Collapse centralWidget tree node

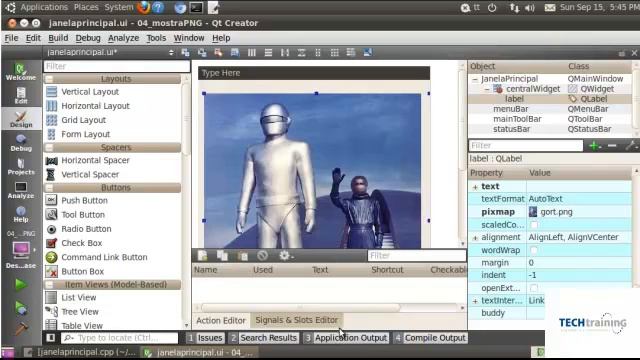pyautogui.click(x=487, y=89)
